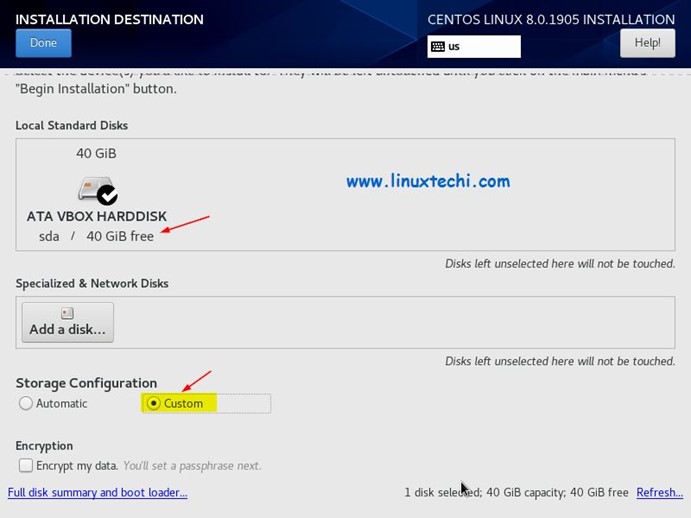Click the Done button
The image size is (691, 518).
(x=43, y=43)
